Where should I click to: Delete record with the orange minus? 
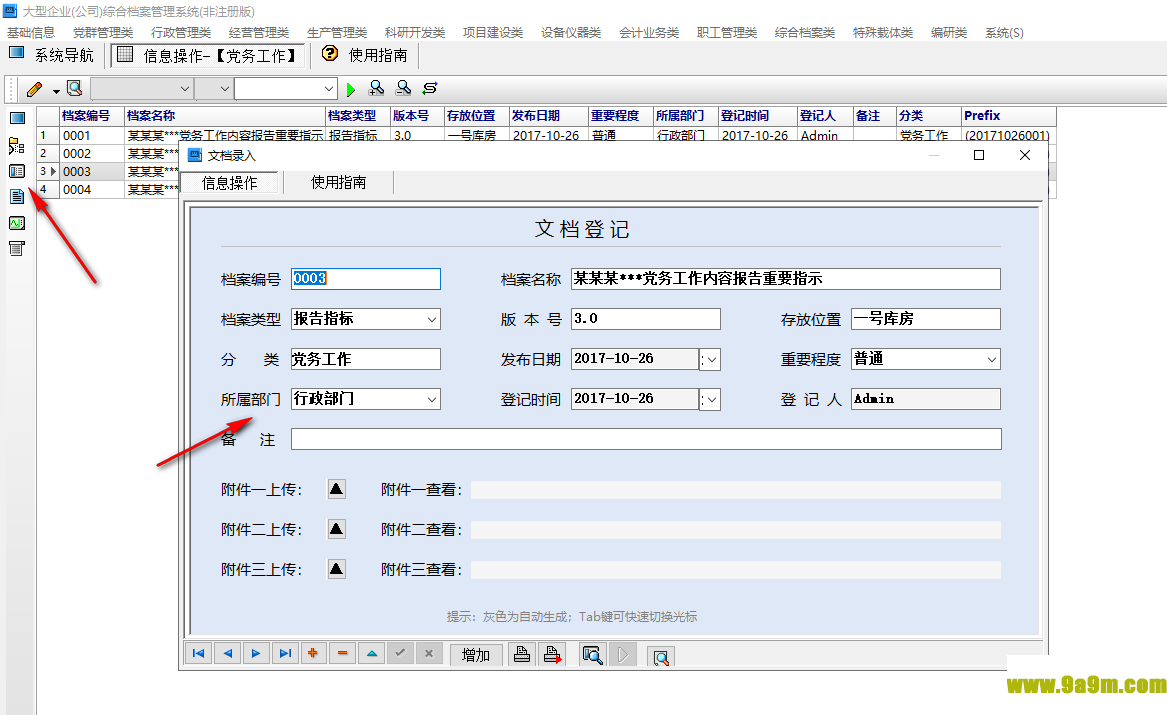[342, 653]
